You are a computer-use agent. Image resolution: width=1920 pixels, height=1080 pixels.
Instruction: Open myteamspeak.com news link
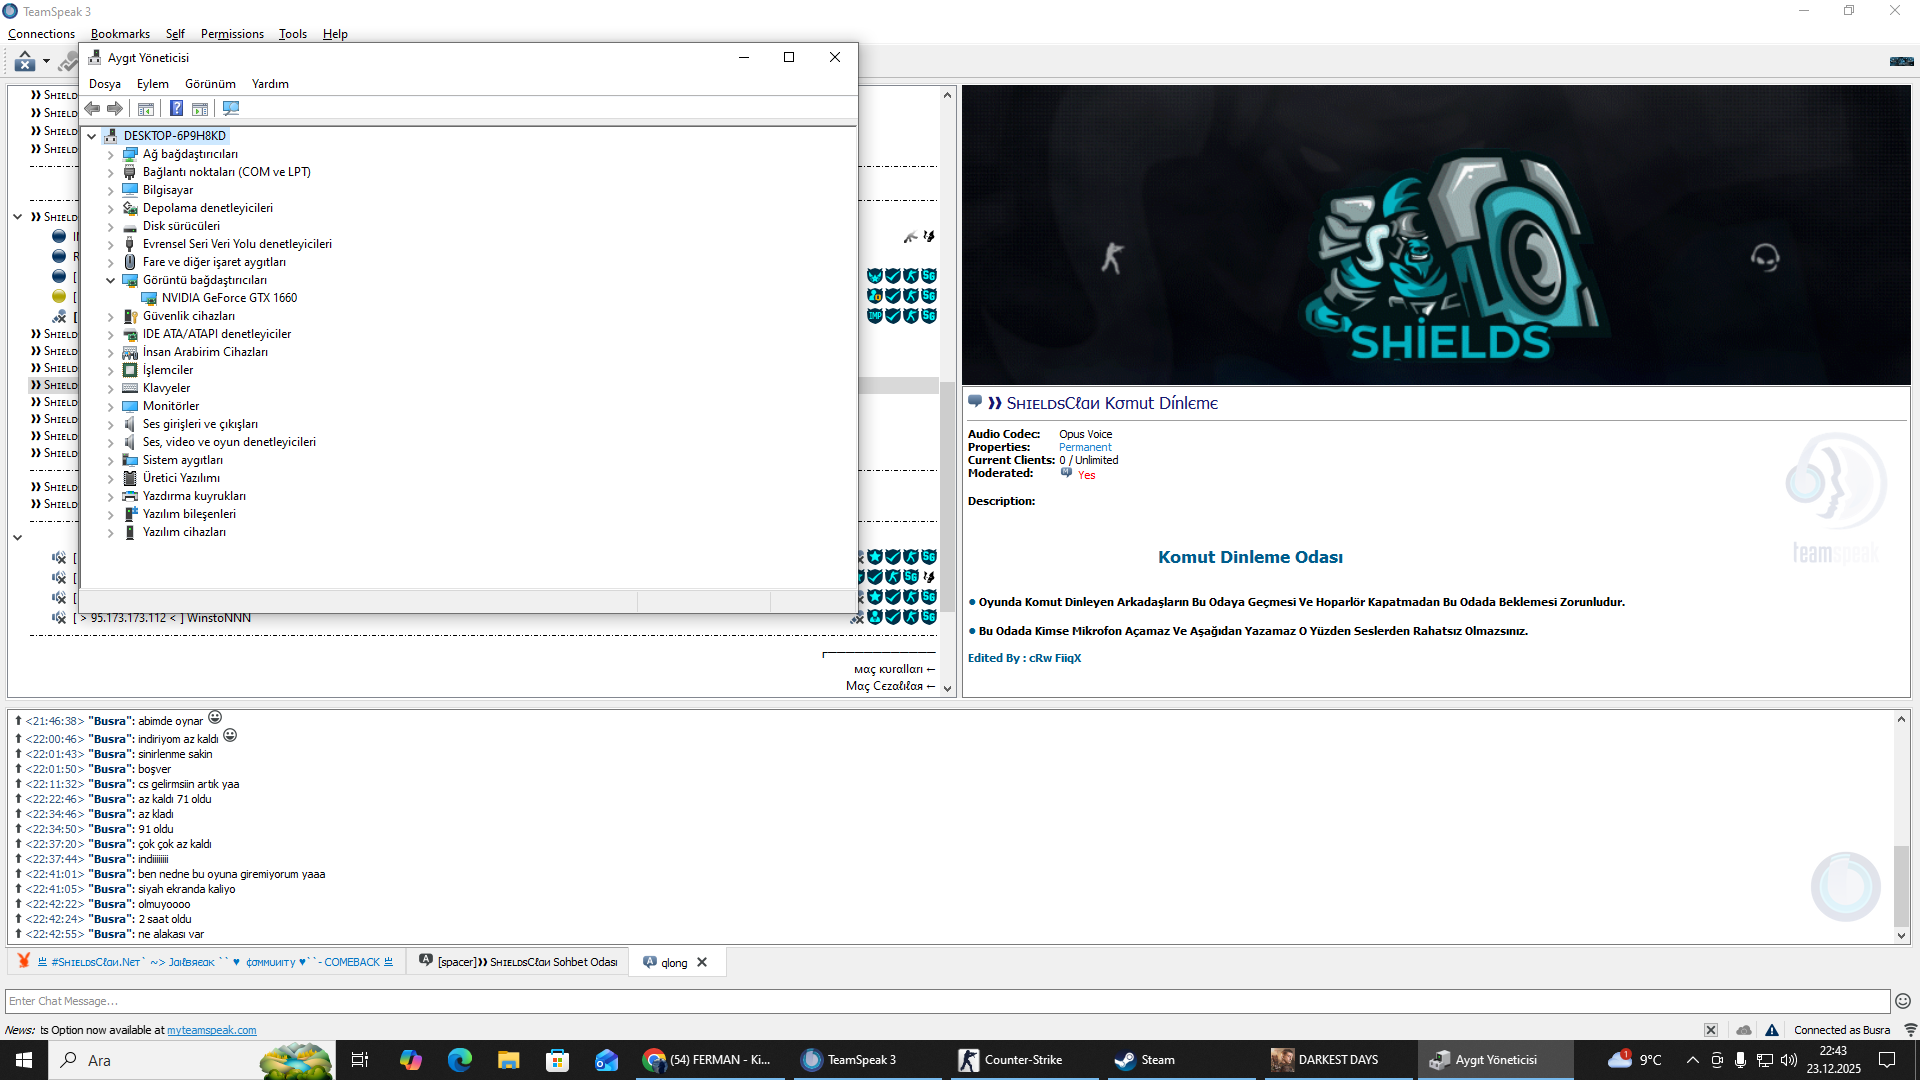pyautogui.click(x=212, y=1030)
